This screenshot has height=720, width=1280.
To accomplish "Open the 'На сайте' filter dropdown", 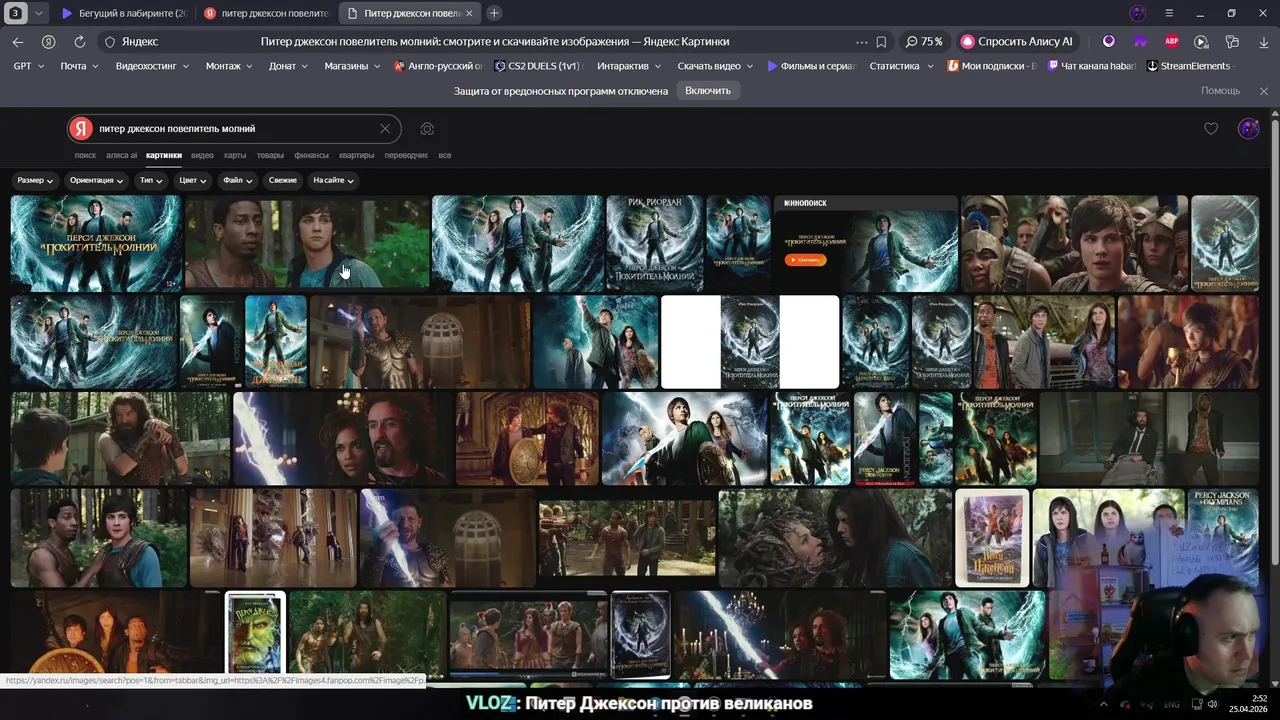I will pyautogui.click(x=334, y=181).
